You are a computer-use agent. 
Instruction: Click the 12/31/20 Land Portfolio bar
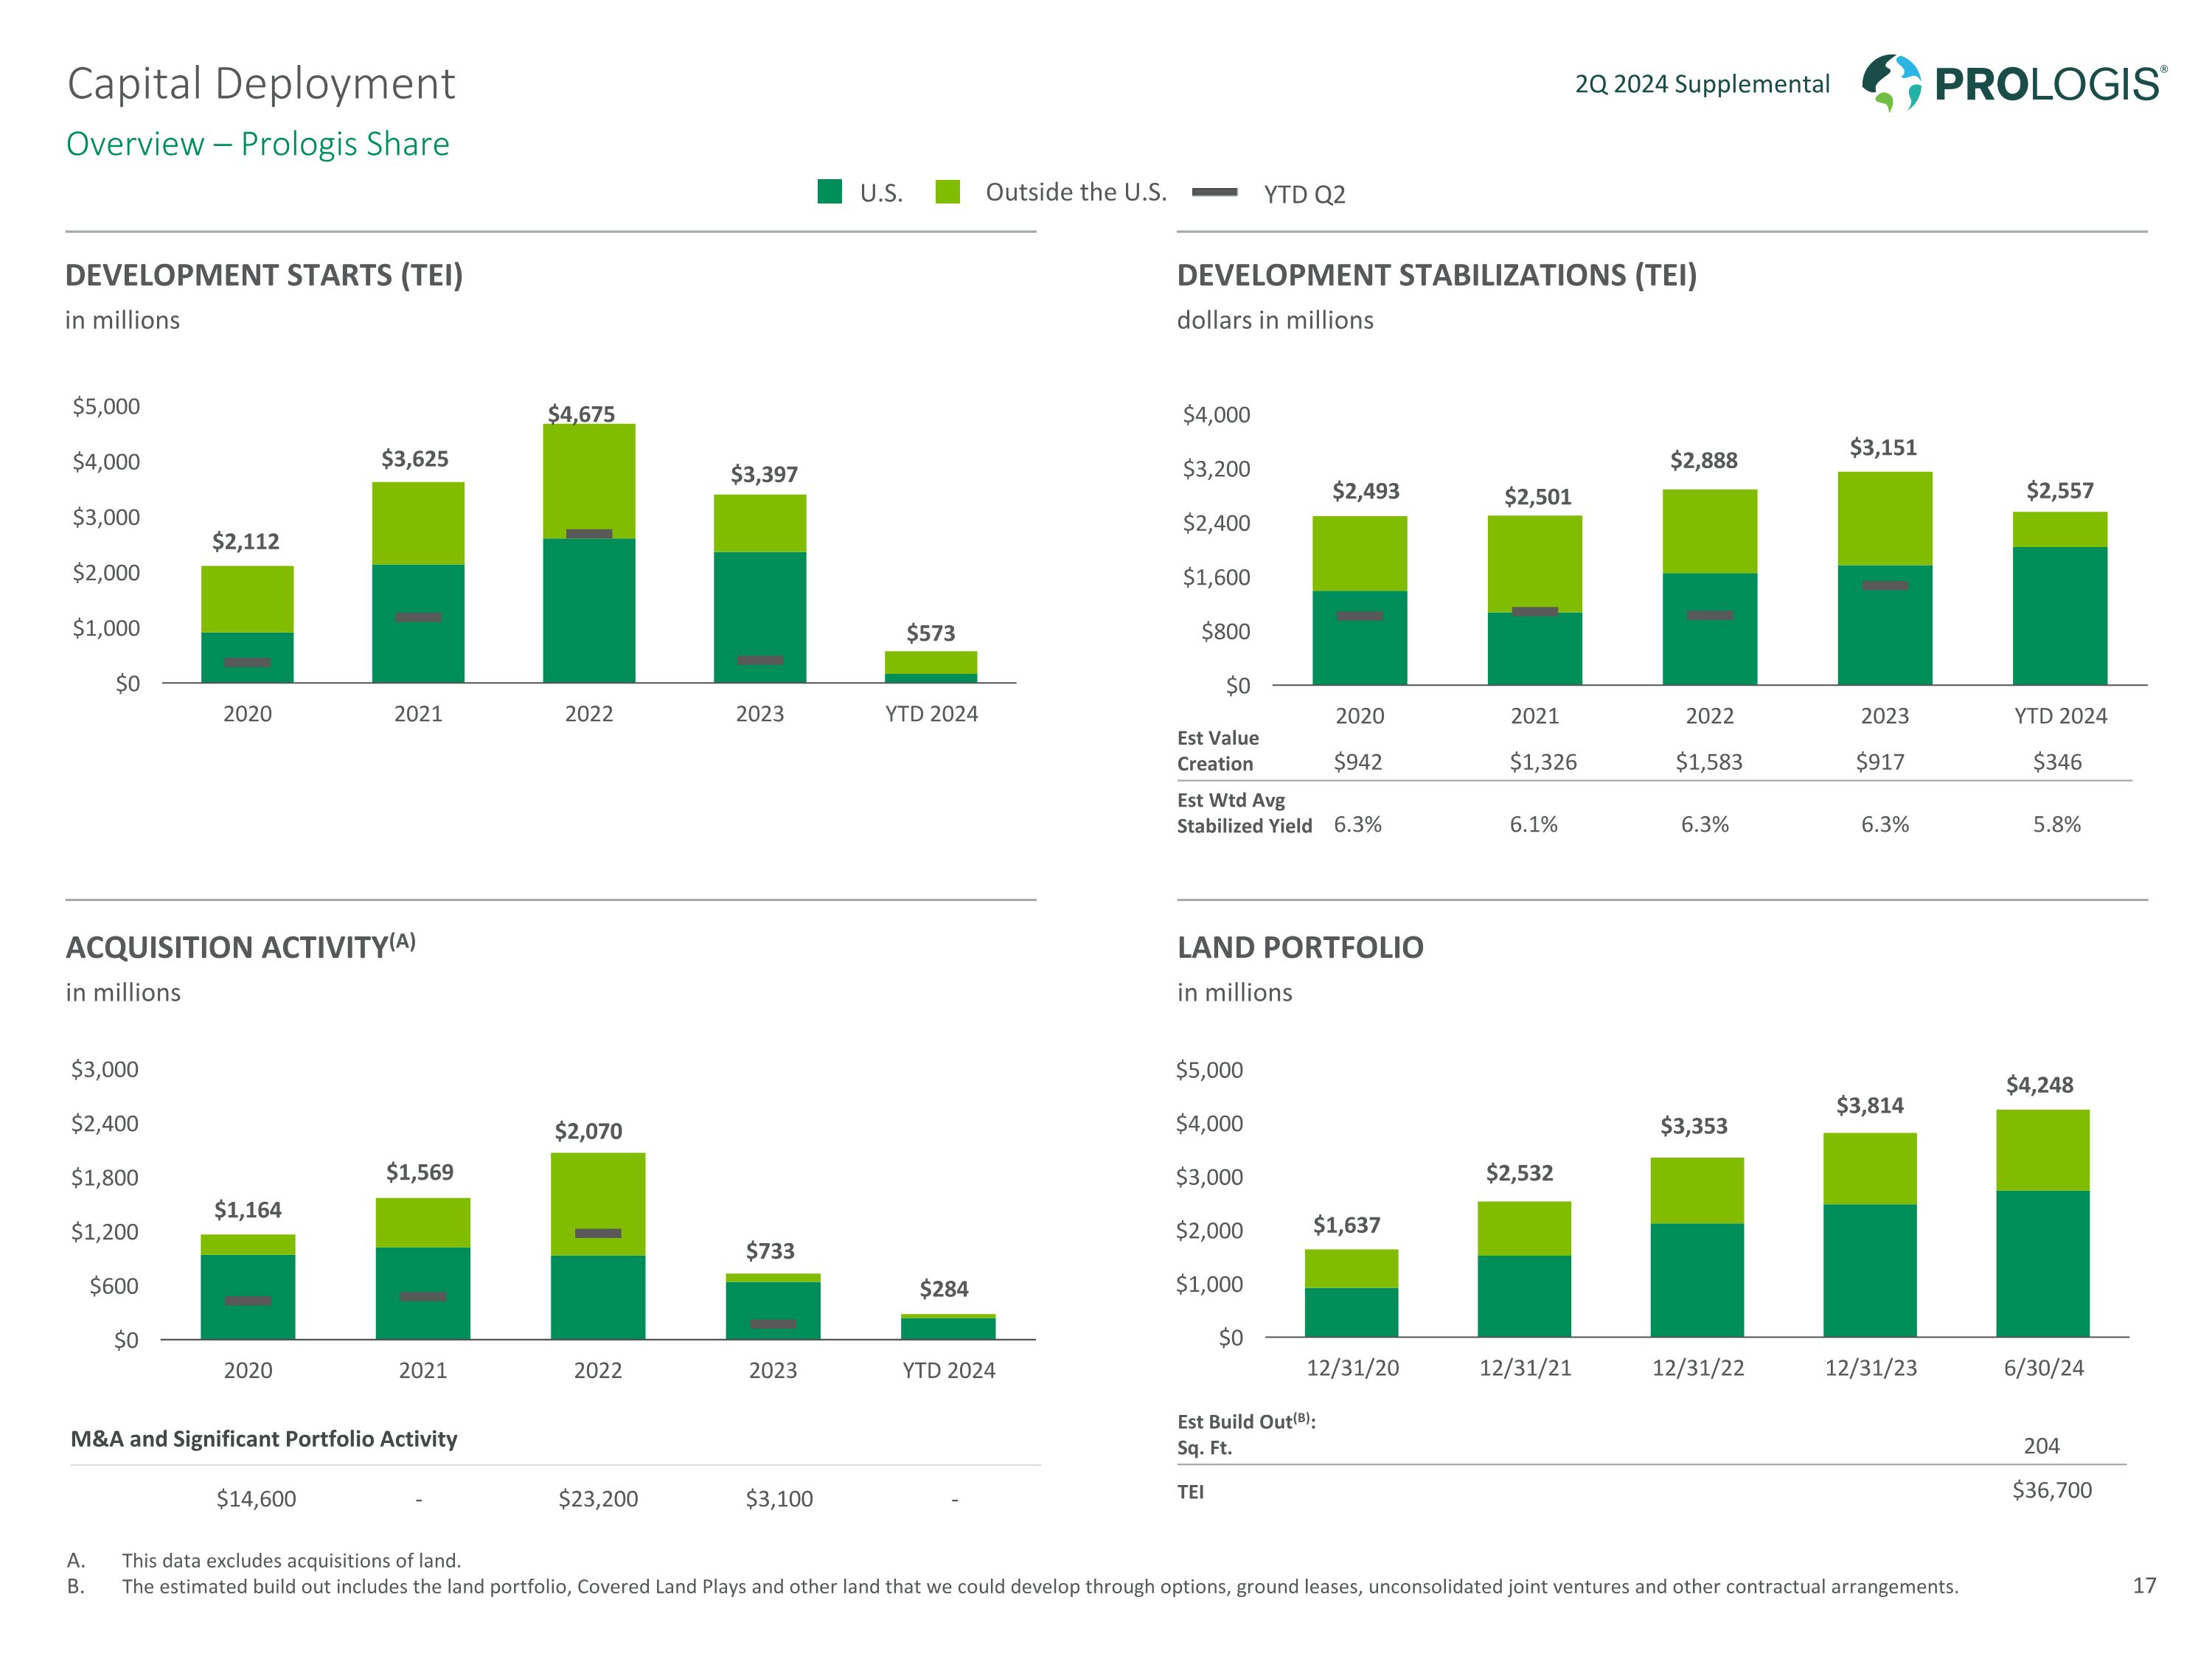coord(1351,1295)
